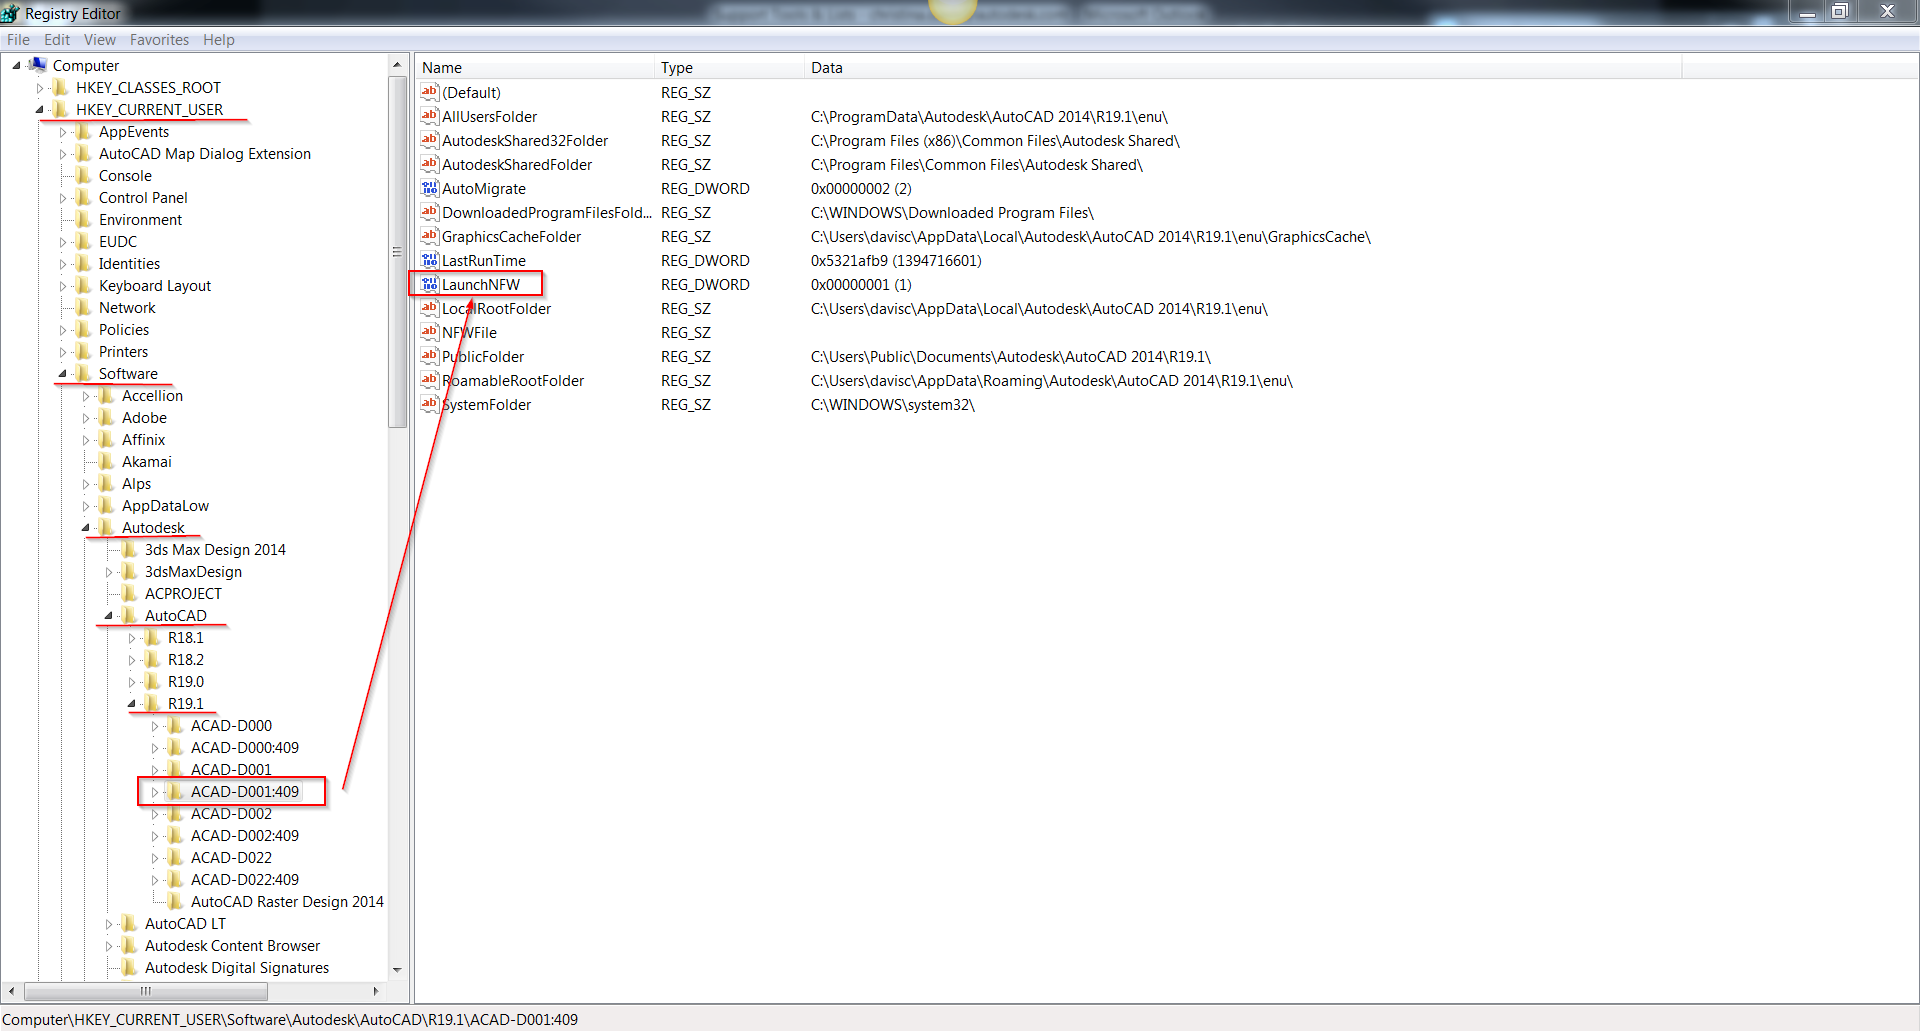Select the Autodesk Digital Signatures key

tap(237, 967)
